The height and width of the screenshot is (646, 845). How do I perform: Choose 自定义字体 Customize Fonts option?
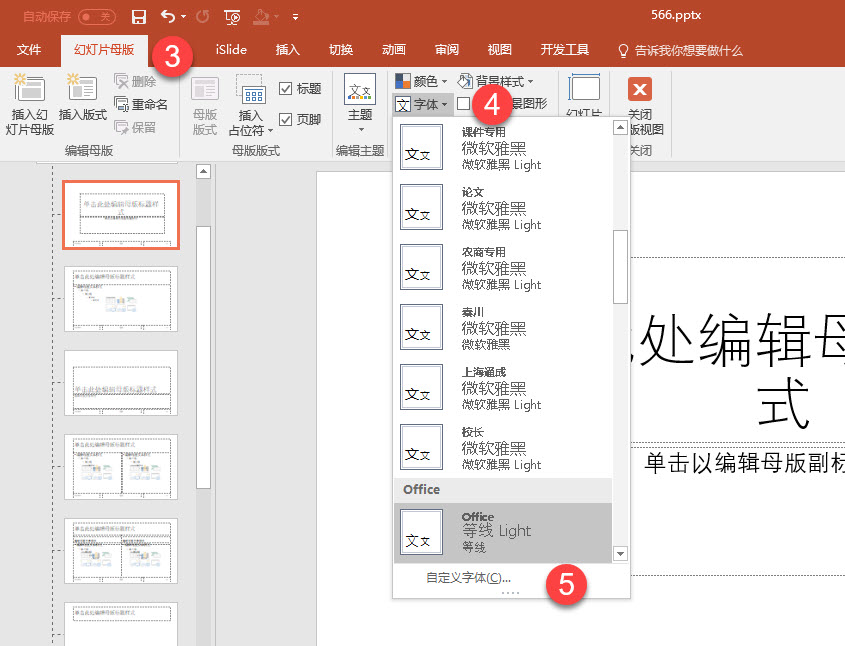coord(468,578)
